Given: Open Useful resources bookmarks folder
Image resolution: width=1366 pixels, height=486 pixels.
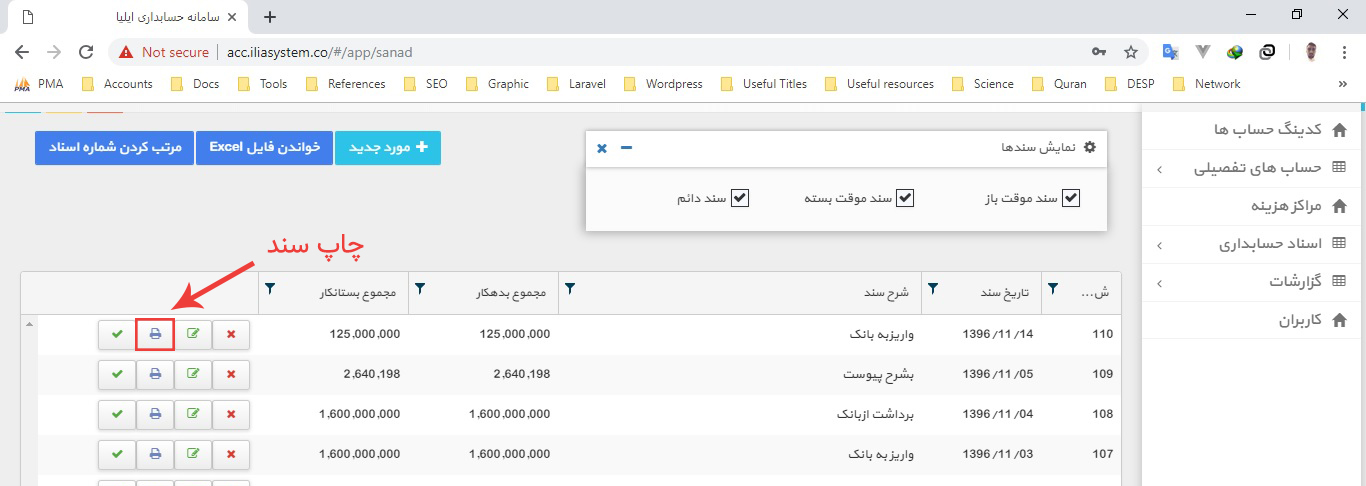Looking at the screenshot, I should pyautogui.click(x=878, y=84).
